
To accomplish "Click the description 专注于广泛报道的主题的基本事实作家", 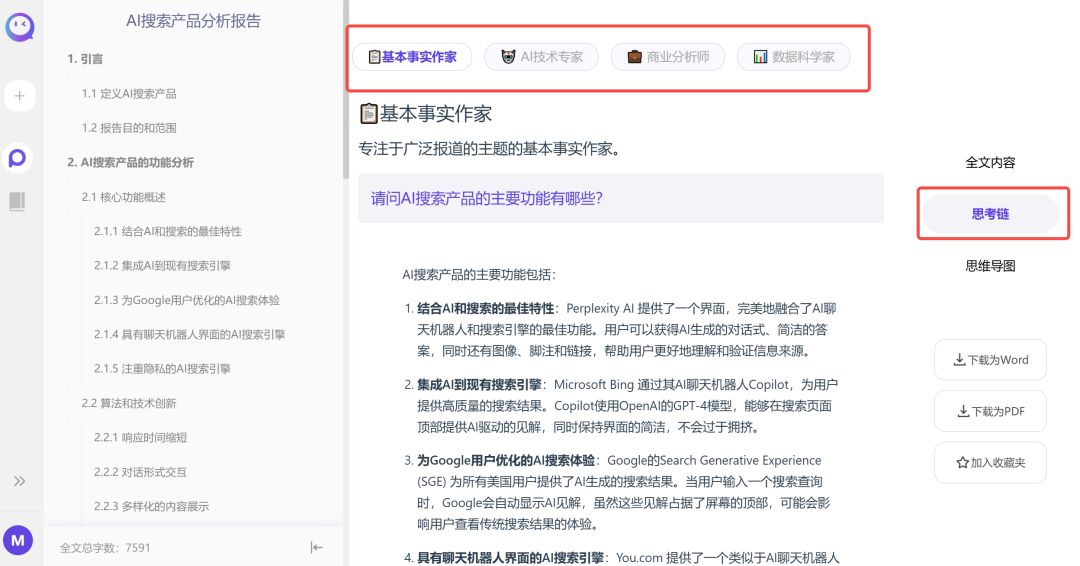I will pos(489,149).
